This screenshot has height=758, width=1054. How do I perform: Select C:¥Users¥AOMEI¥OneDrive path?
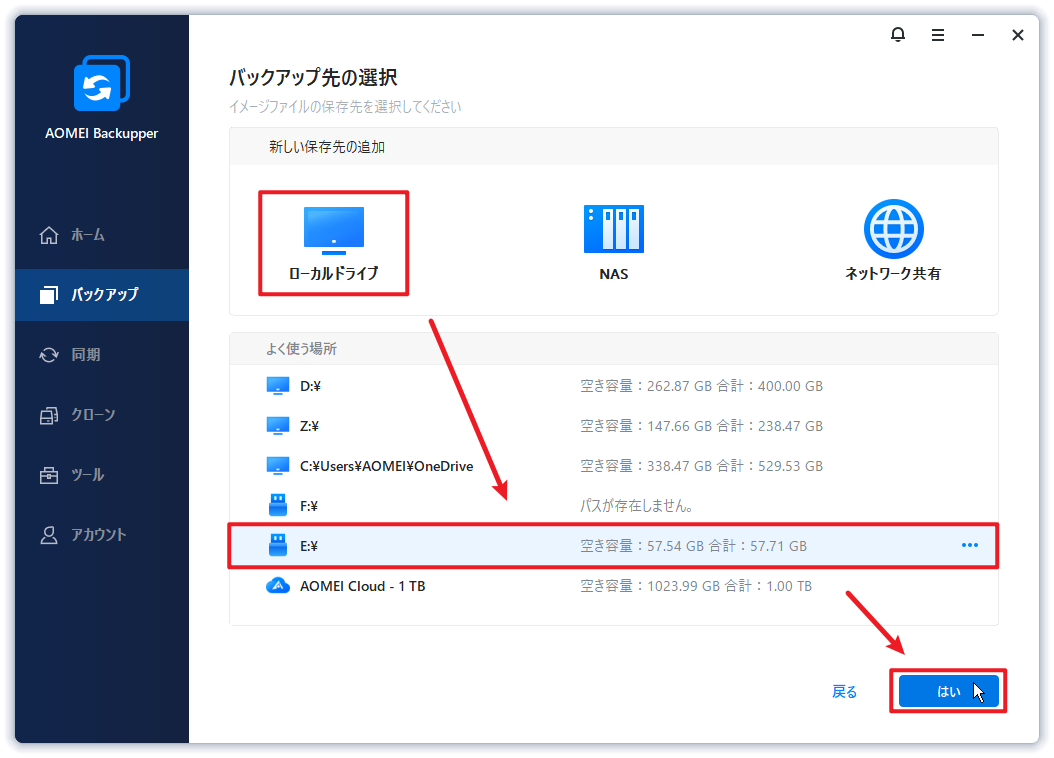point(387,466)
